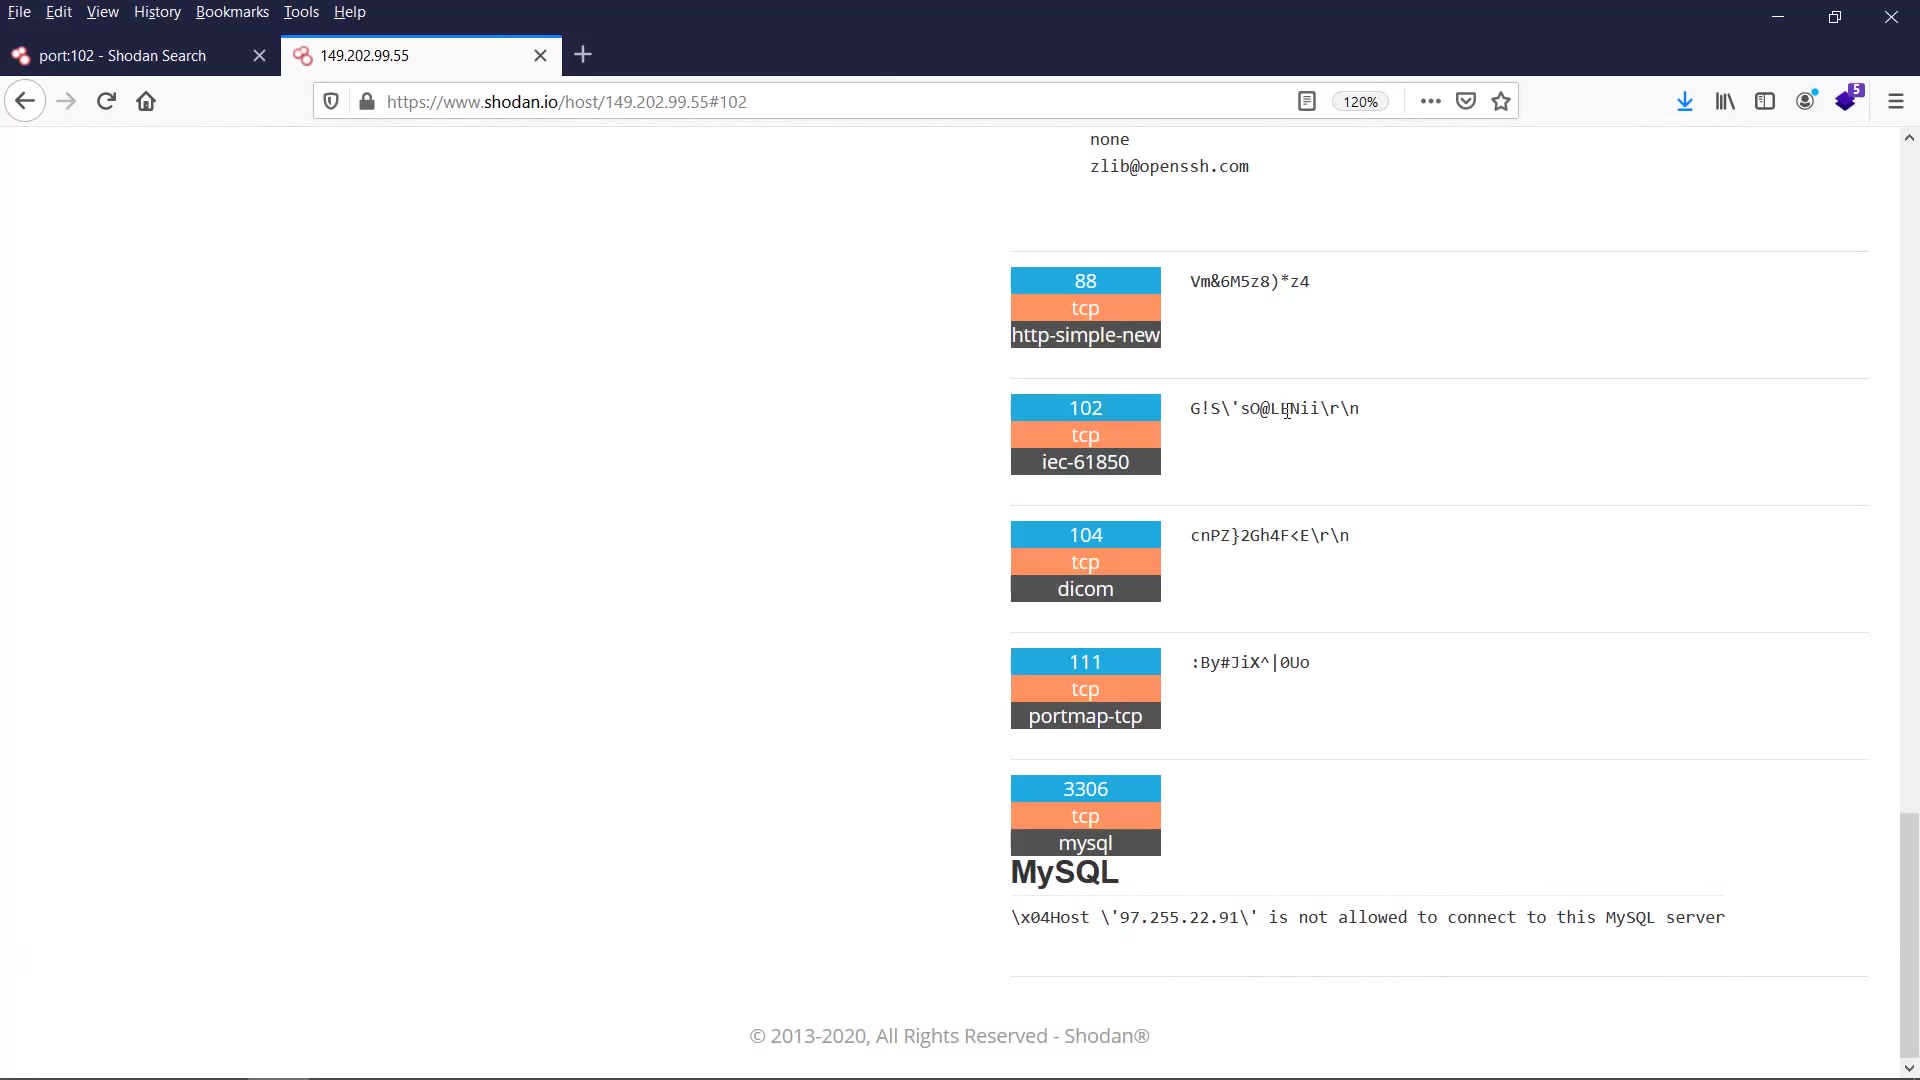This screenshot has height=1080, width=1920.
Task: Open a new tab
Action: 583,55
